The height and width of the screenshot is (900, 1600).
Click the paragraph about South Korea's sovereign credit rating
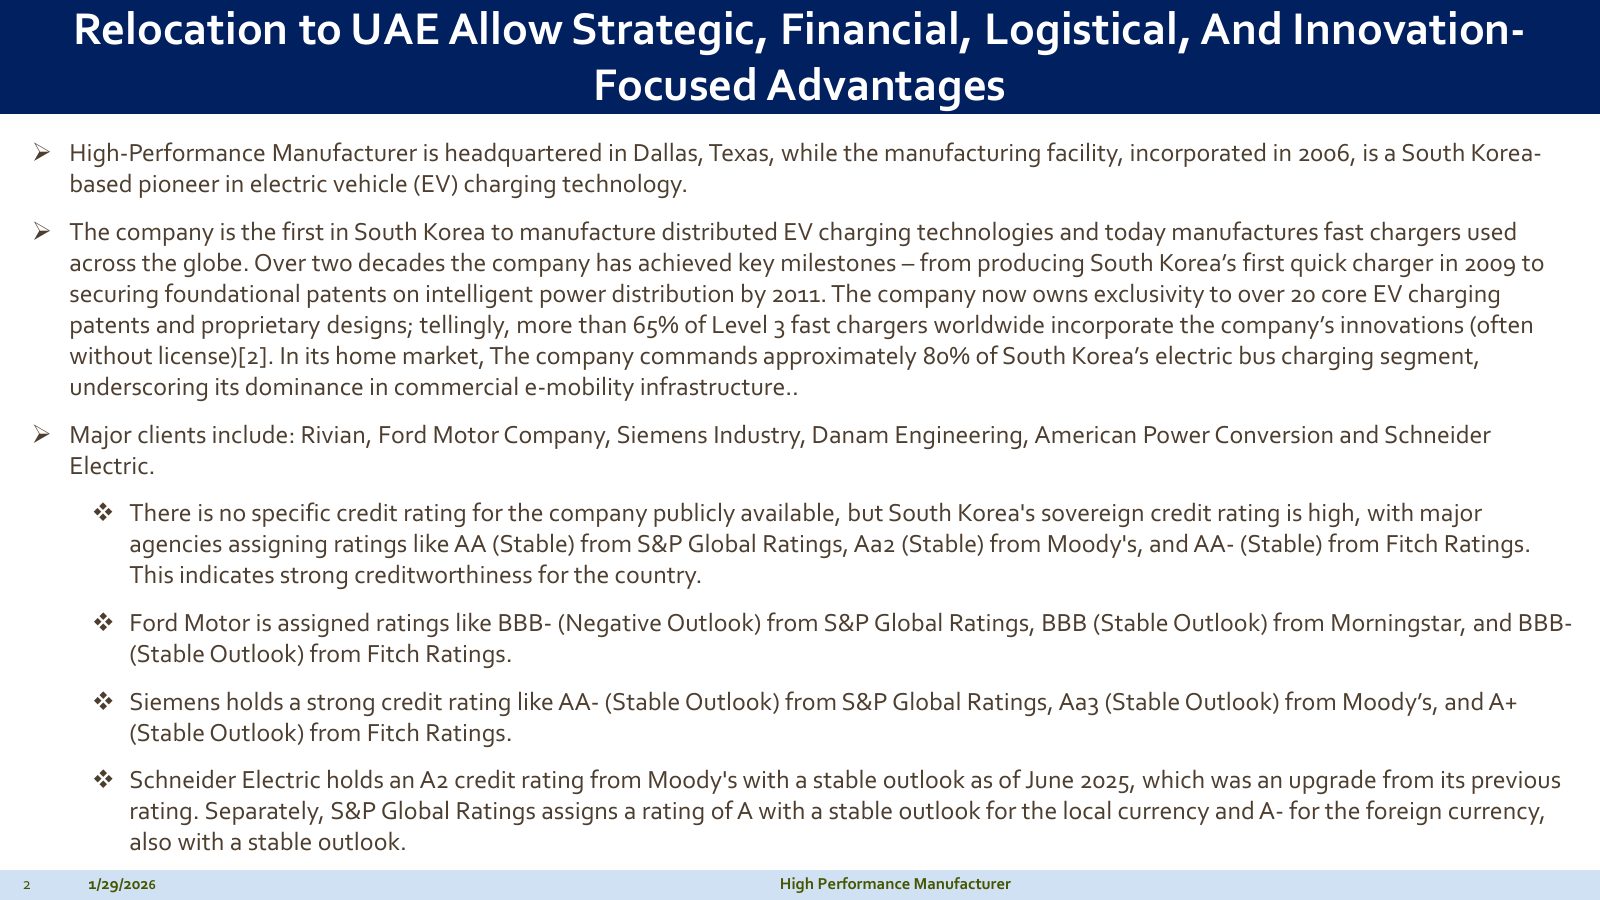(x=830, y=544)
